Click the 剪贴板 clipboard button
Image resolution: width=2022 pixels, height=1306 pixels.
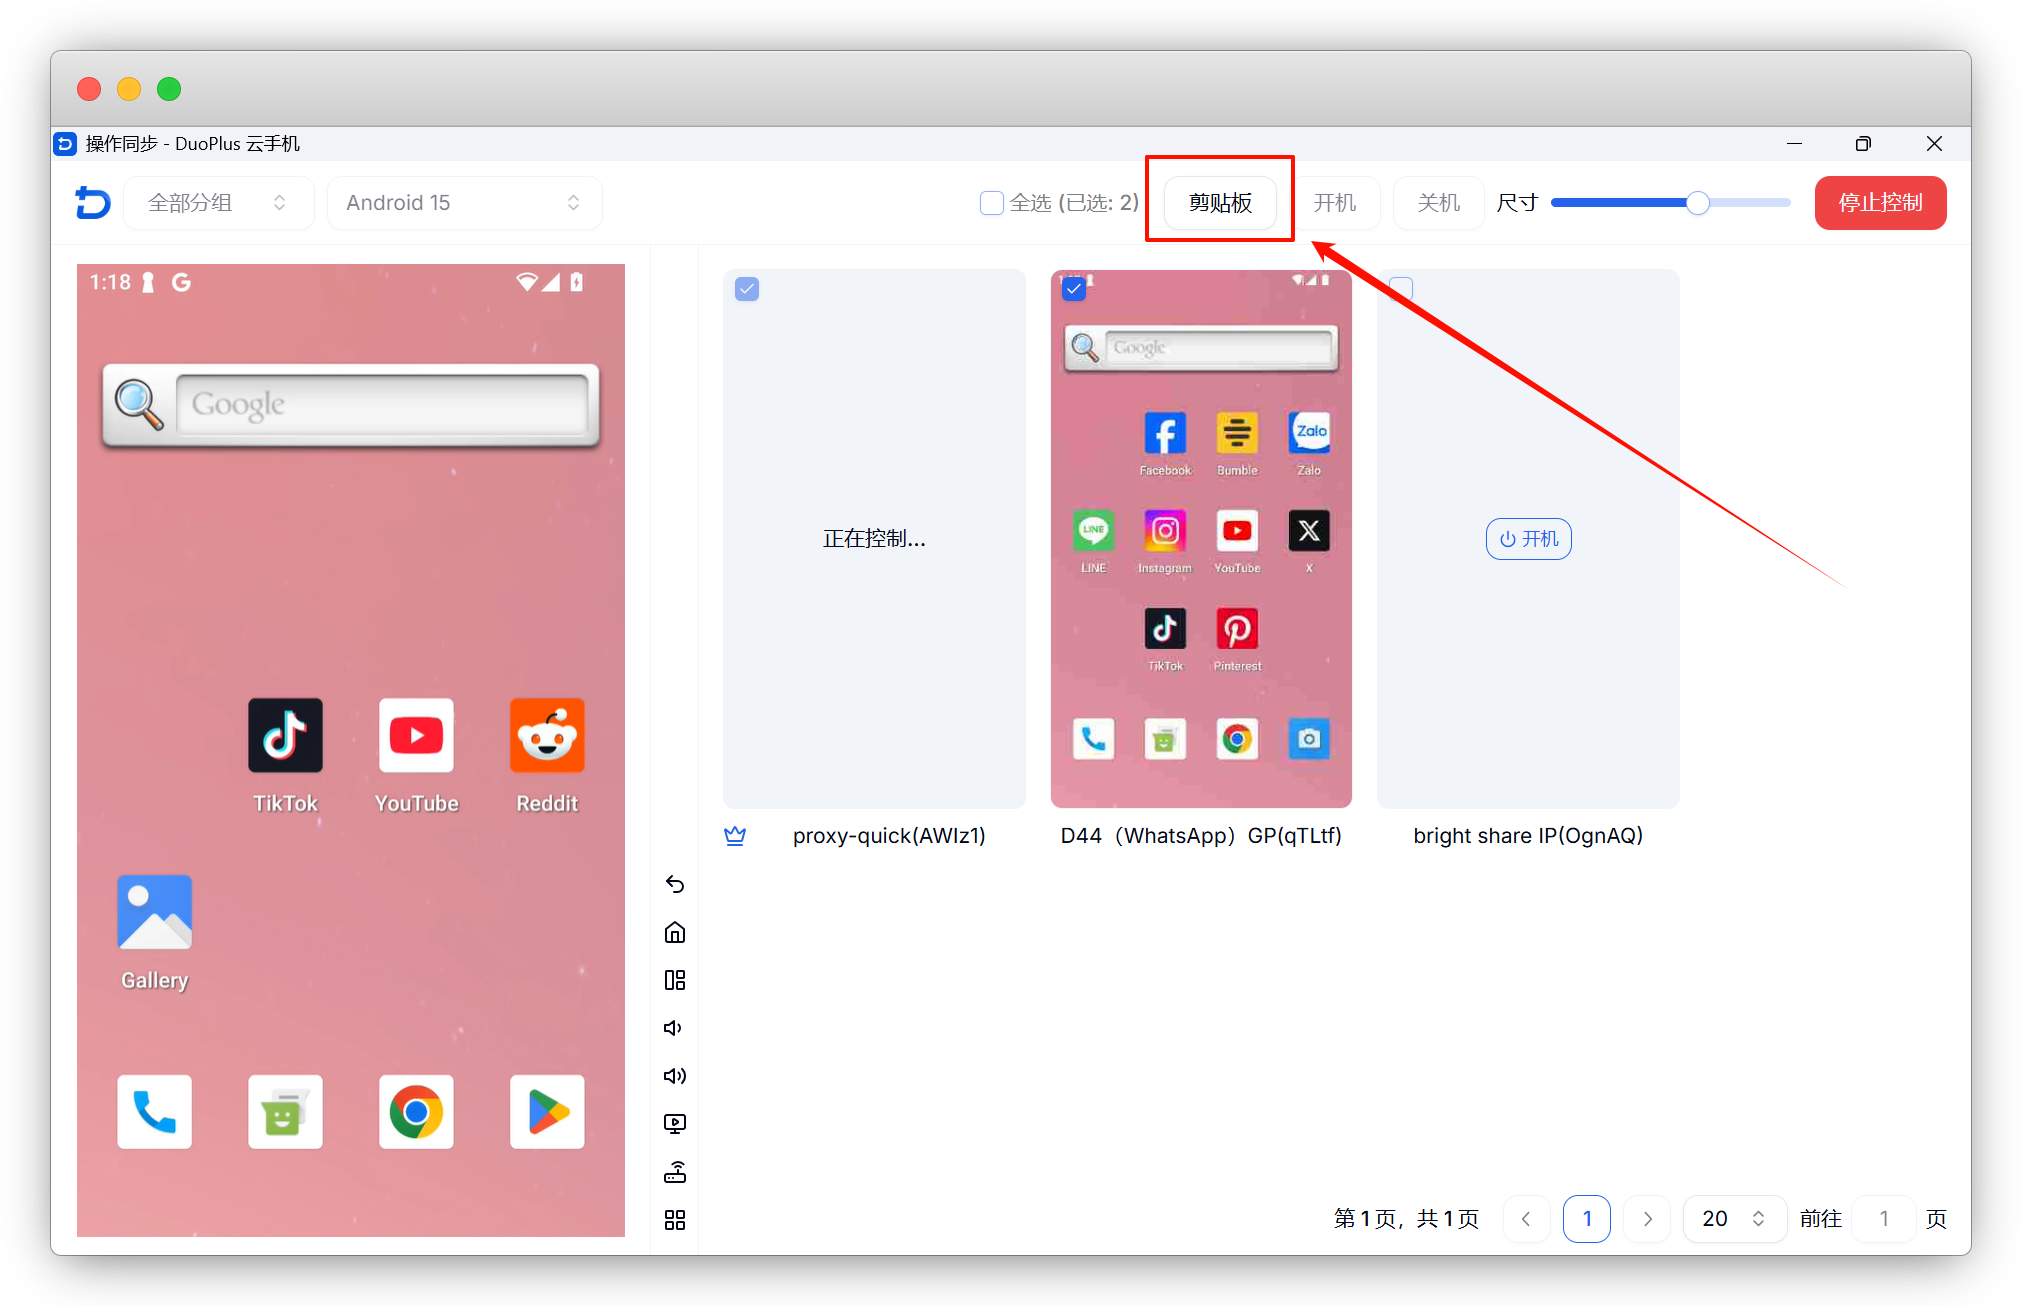[1220, 203]
